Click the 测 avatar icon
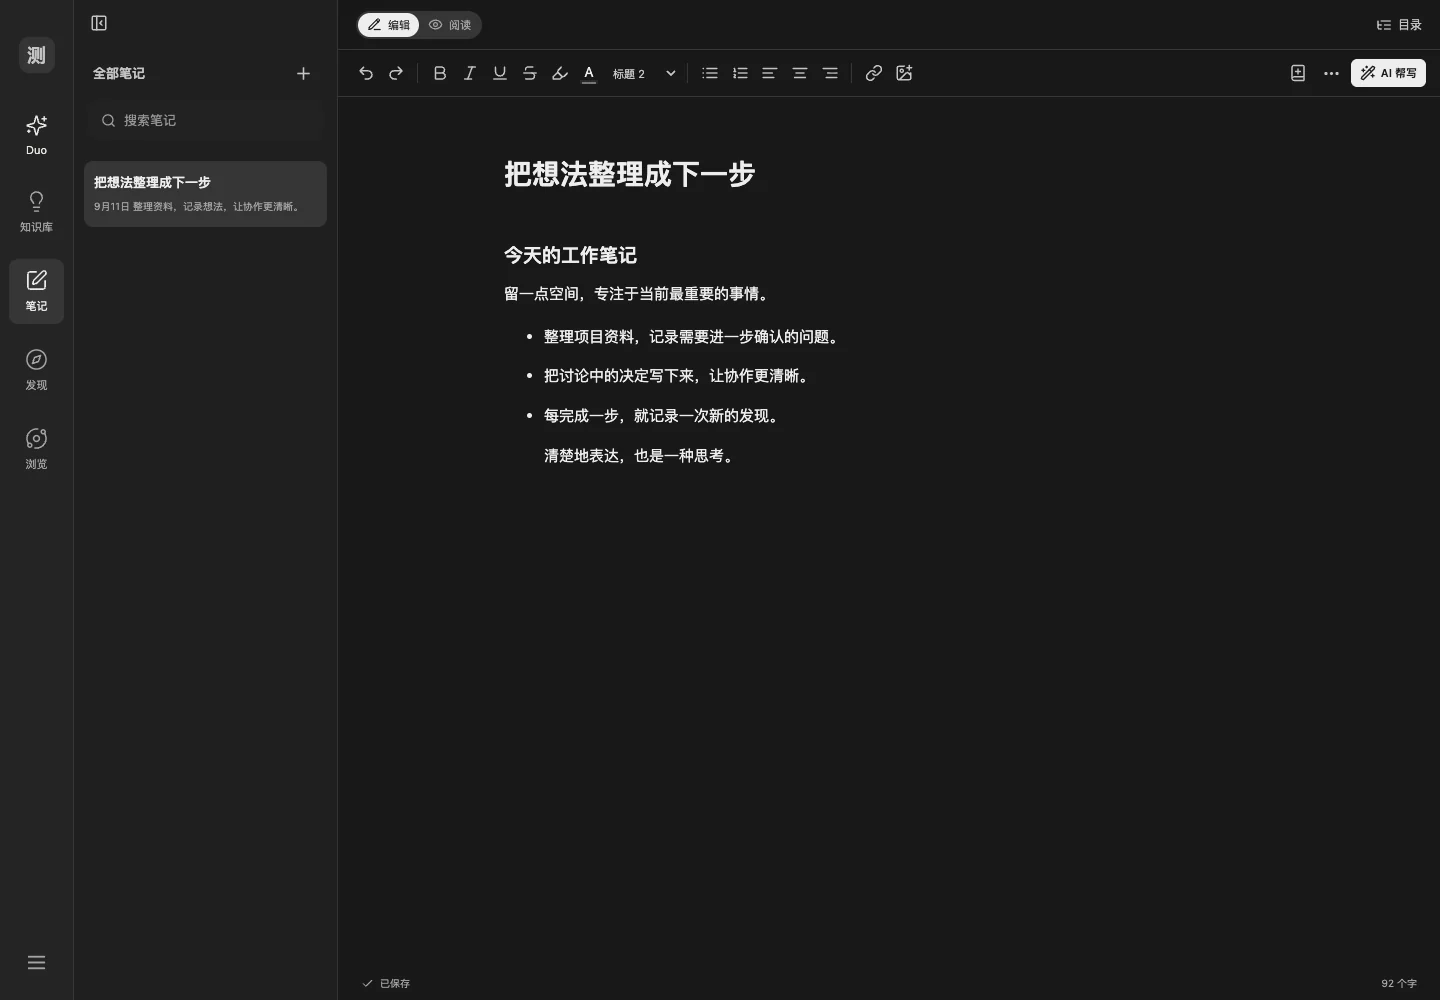Image resolution: width=1440 pixels, height=1000 pixels. point(36,55)
